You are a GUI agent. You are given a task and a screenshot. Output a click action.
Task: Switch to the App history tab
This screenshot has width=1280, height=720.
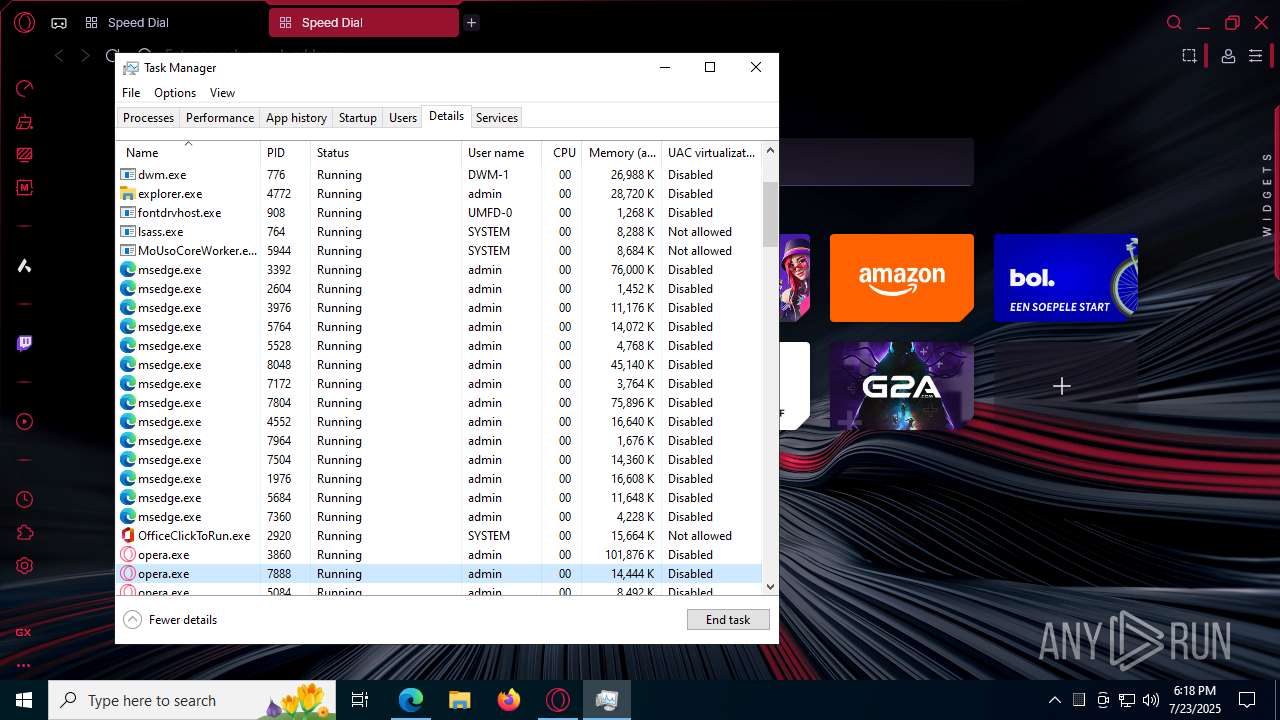point(296,118)
